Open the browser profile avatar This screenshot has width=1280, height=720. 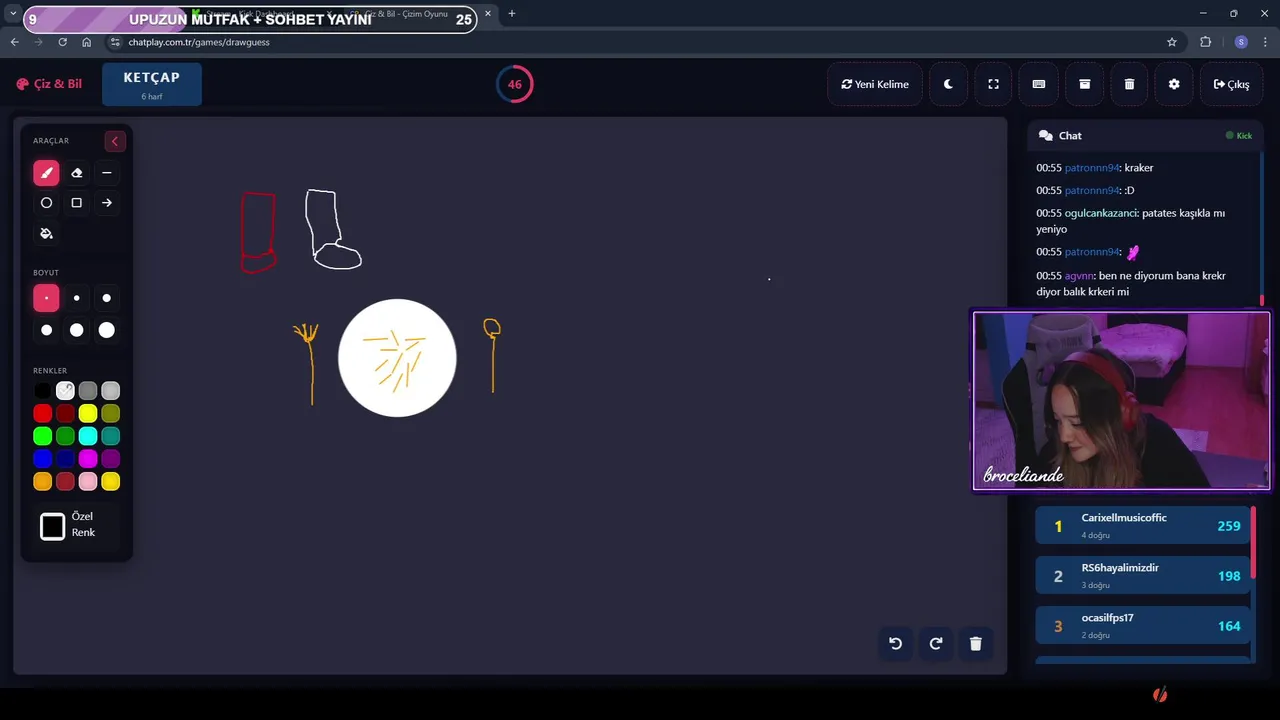(1241, 42)
